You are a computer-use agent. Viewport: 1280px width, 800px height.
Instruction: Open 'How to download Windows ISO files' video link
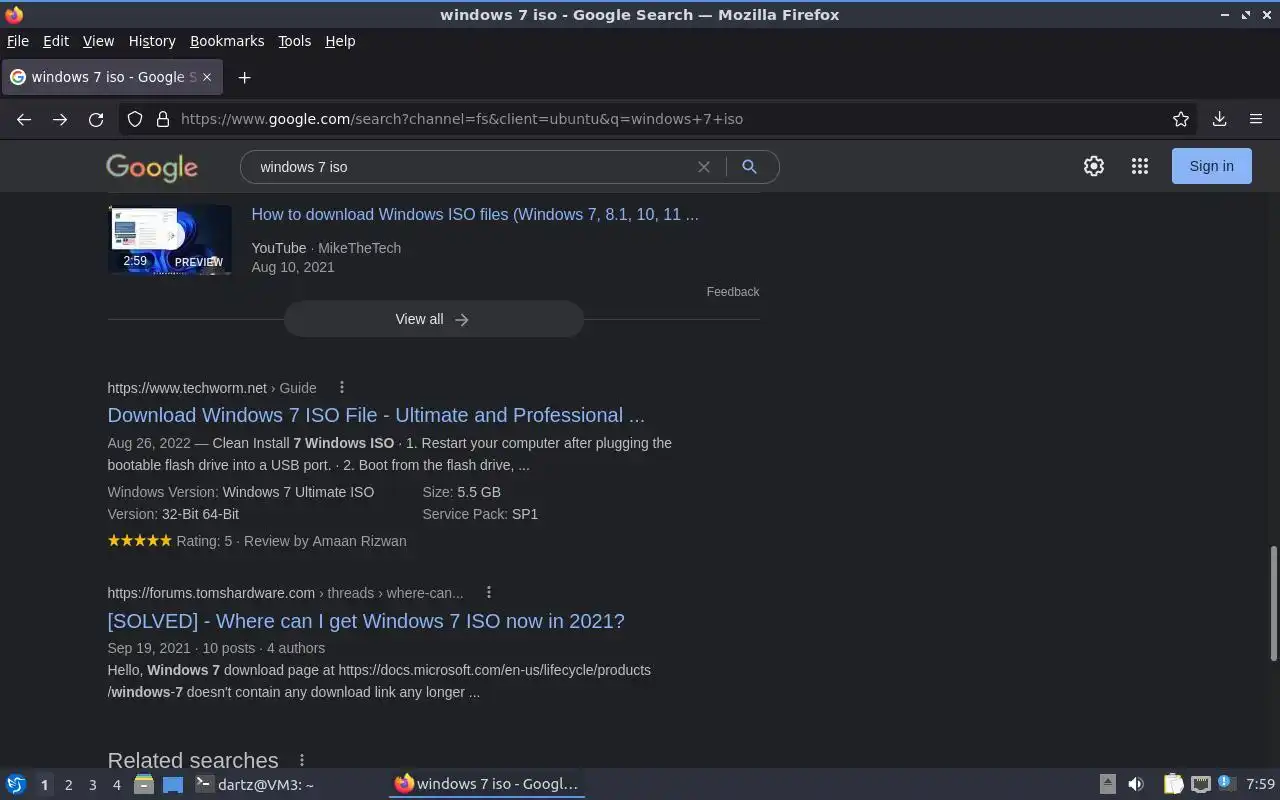[x=475, y=214]
